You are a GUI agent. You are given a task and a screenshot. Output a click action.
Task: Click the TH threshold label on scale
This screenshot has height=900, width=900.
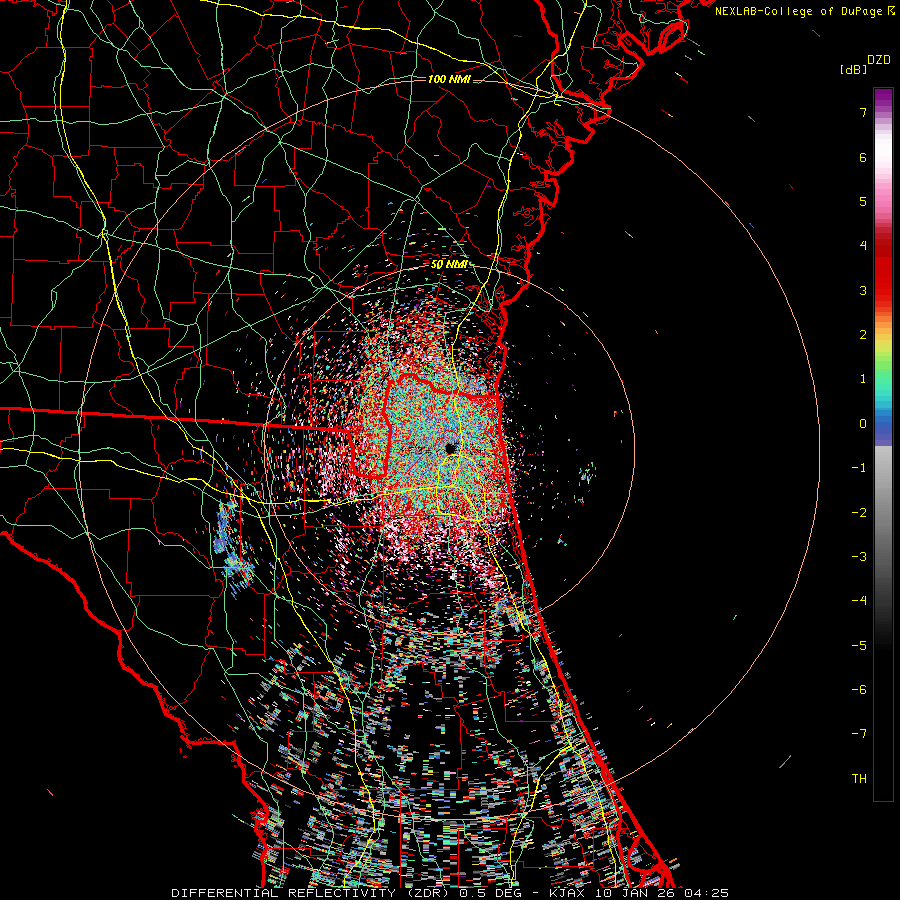click(859, 779)
